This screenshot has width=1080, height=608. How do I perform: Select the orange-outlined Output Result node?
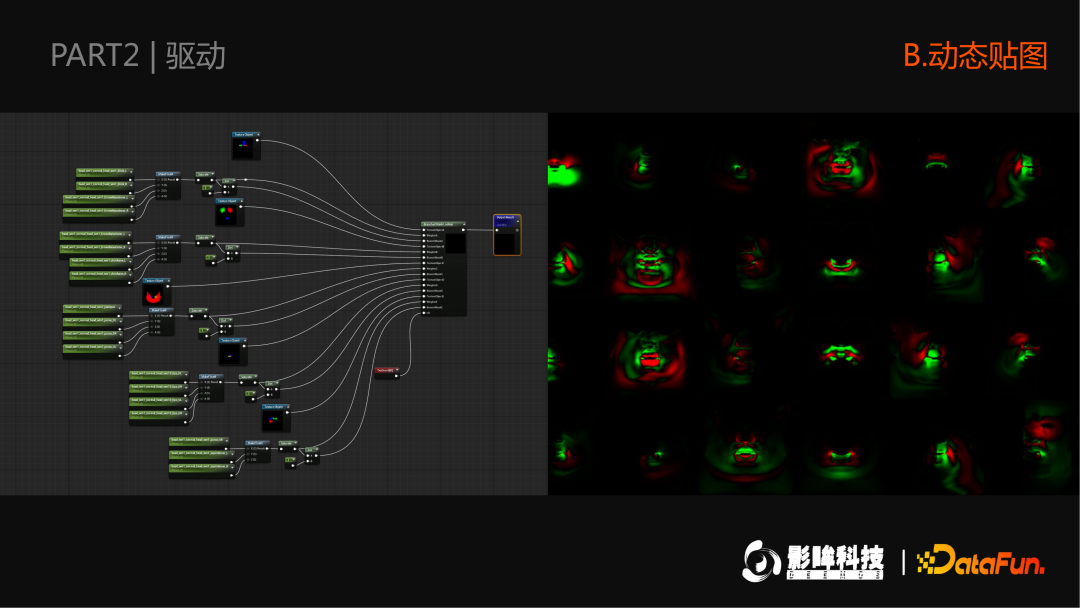[x=507, y=236]
